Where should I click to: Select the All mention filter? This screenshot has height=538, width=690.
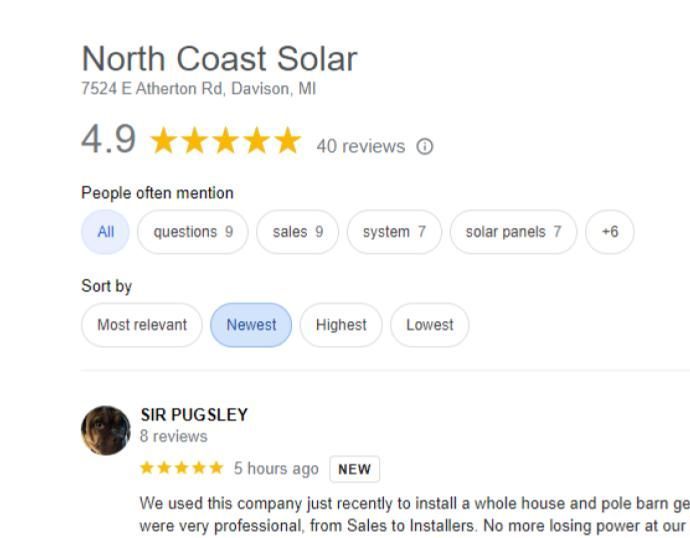pos(106,232)
